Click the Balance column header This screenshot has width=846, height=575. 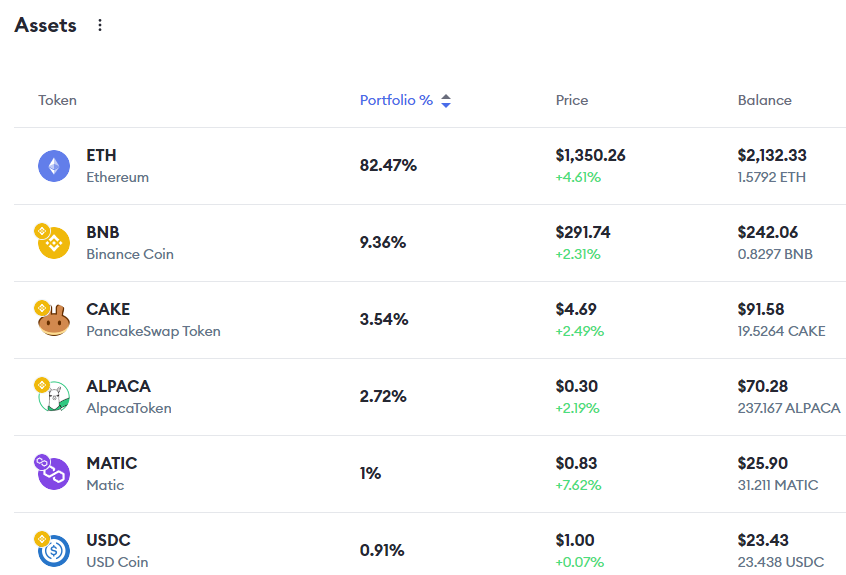(x=765, y=100)
